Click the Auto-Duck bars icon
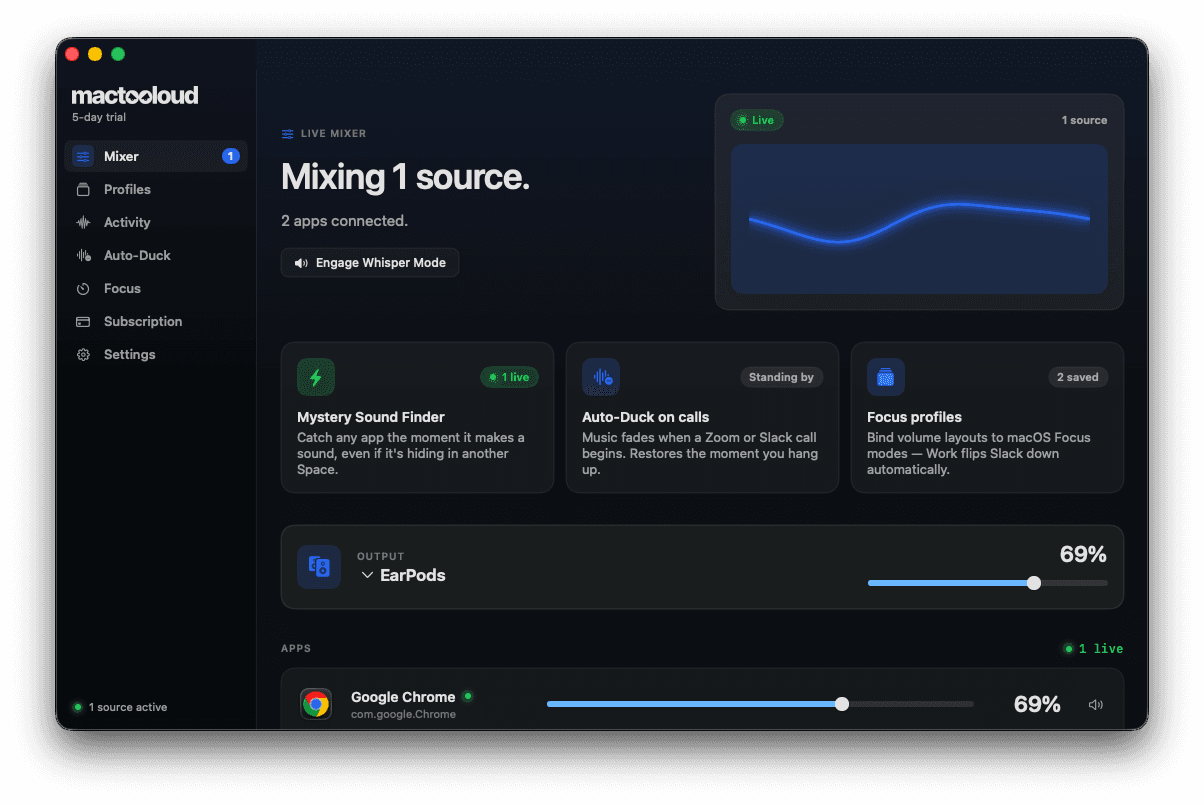Screen dimensions: 1204x804 pyautogui.click(x=84, y=255)
